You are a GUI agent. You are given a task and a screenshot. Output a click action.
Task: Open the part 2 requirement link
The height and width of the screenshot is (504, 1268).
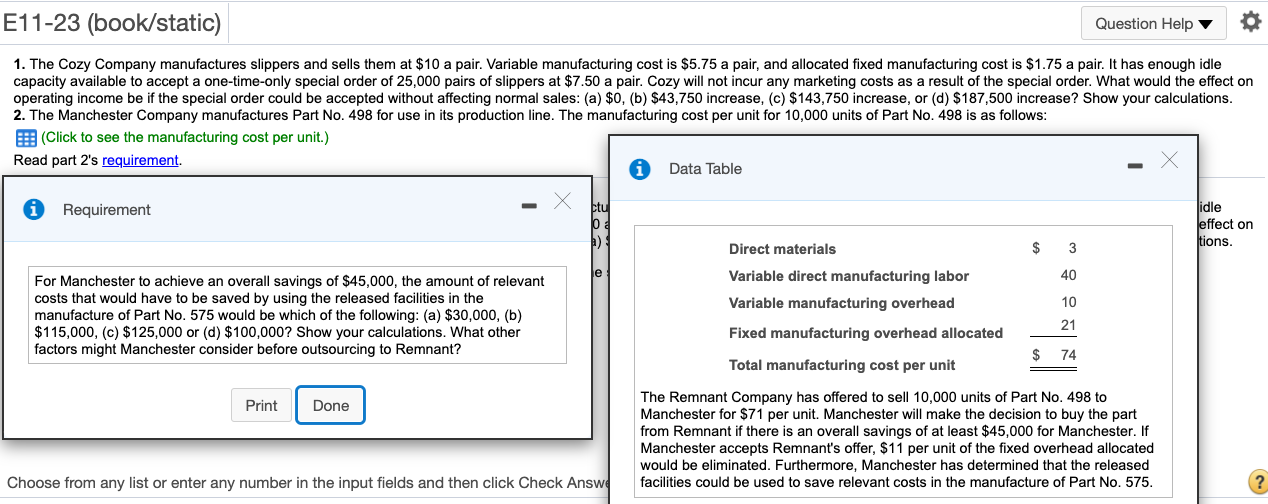(141, 160)
